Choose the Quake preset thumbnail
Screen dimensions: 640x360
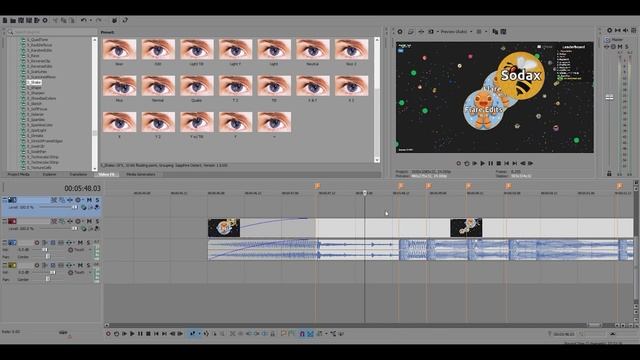[197, 86]
